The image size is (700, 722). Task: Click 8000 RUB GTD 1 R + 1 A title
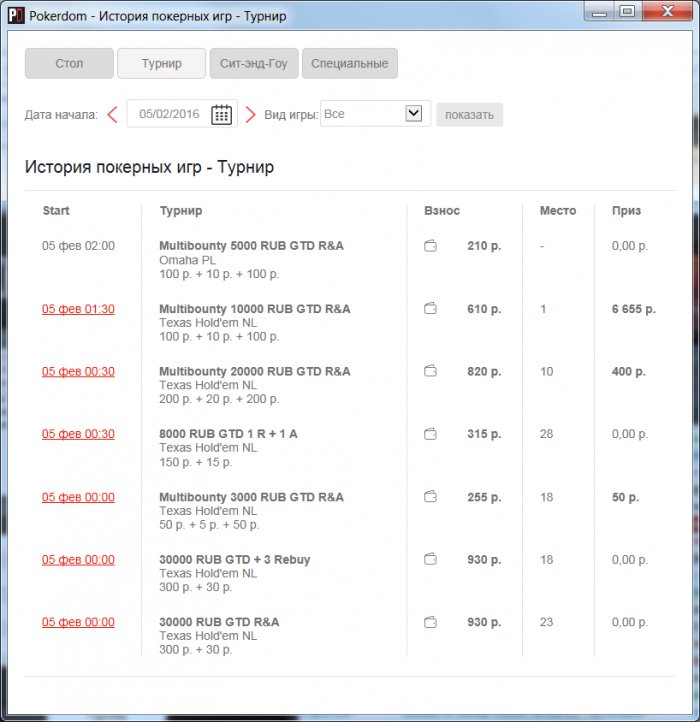(x=228, y=434)
